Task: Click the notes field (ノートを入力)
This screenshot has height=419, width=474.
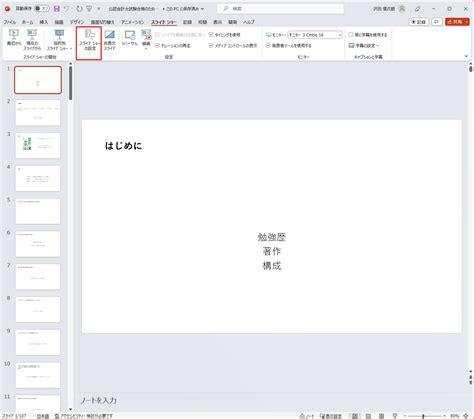Action: coord(99,400)
